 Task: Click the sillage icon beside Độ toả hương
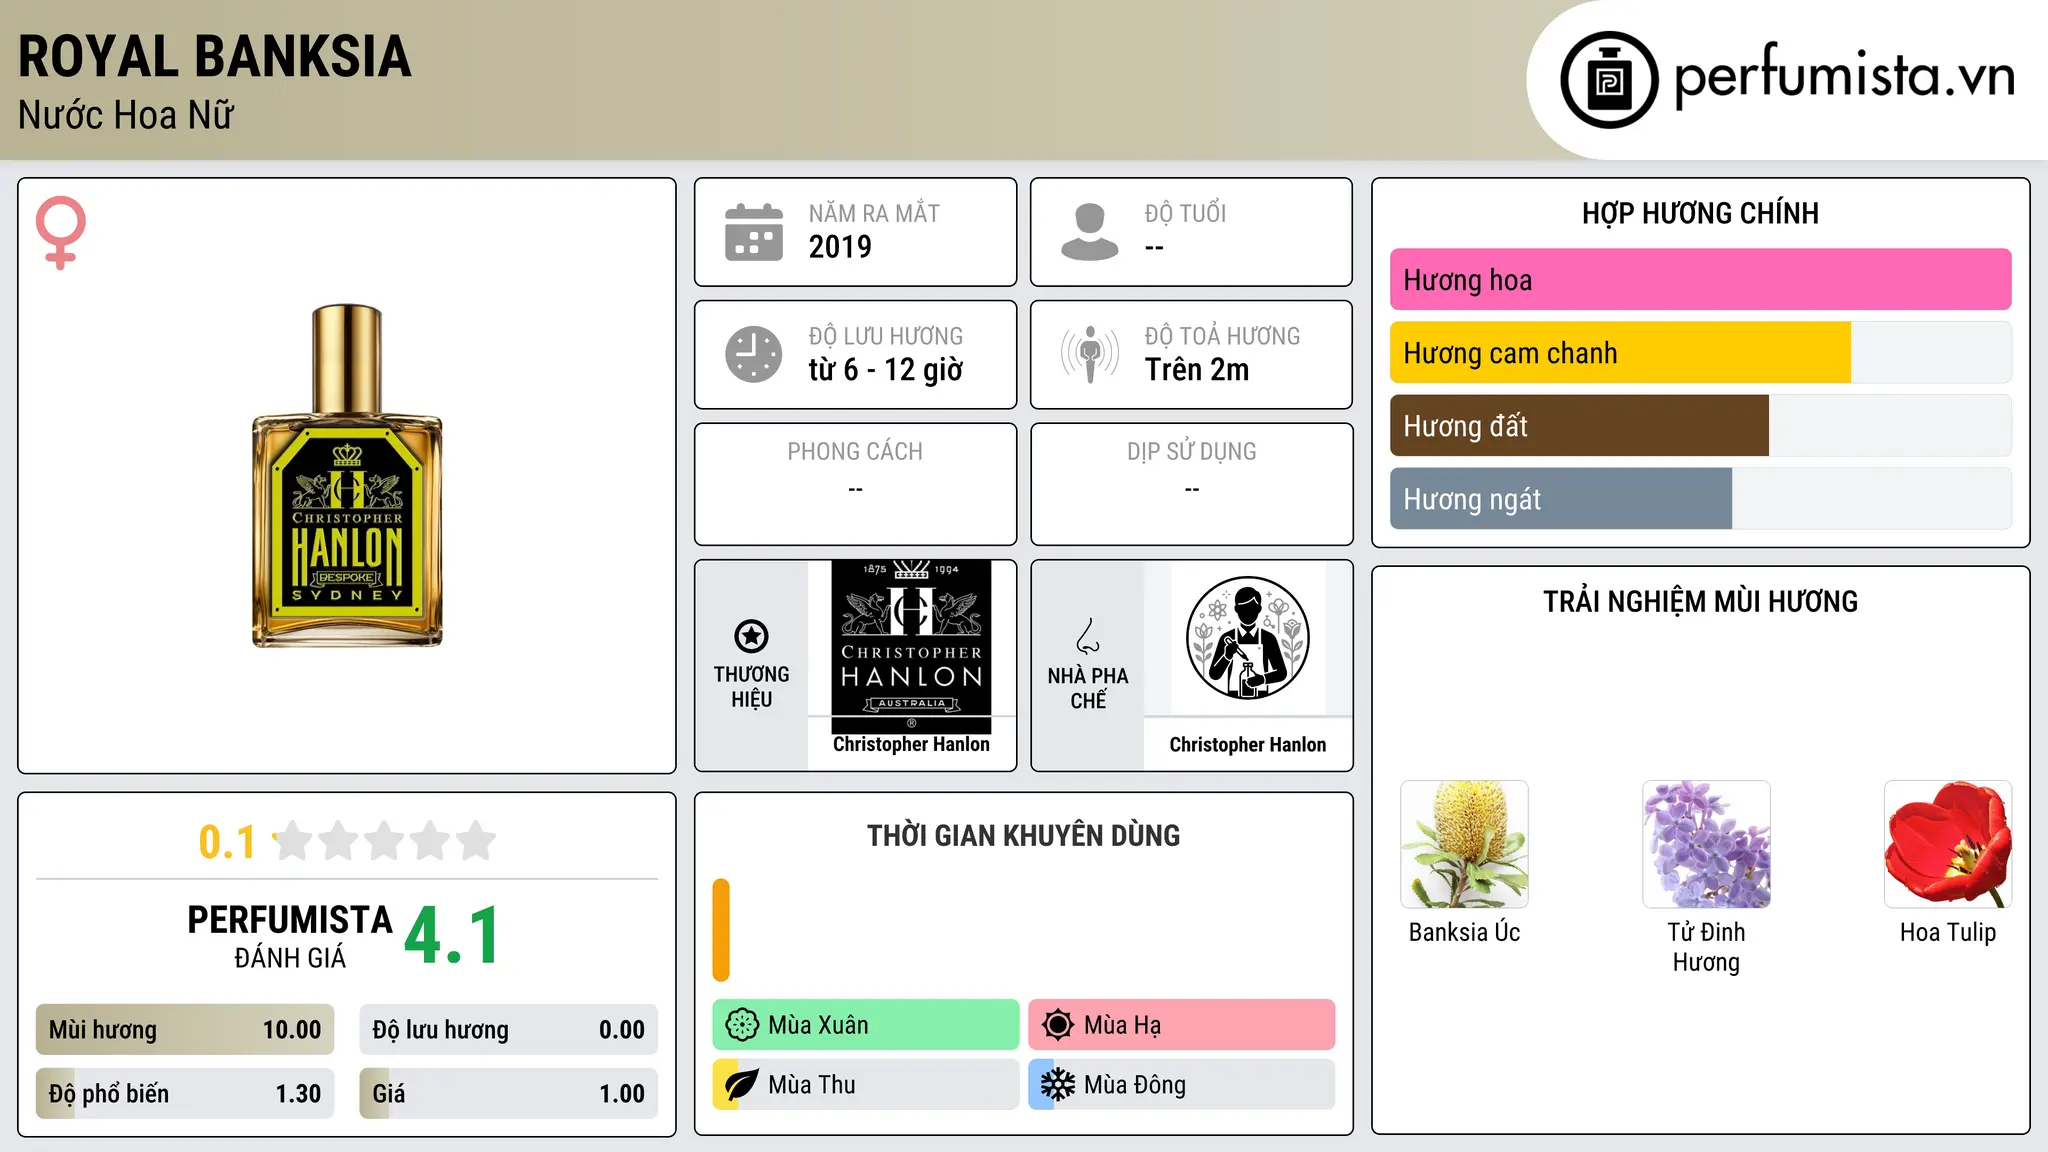(x=1090, y=354)
